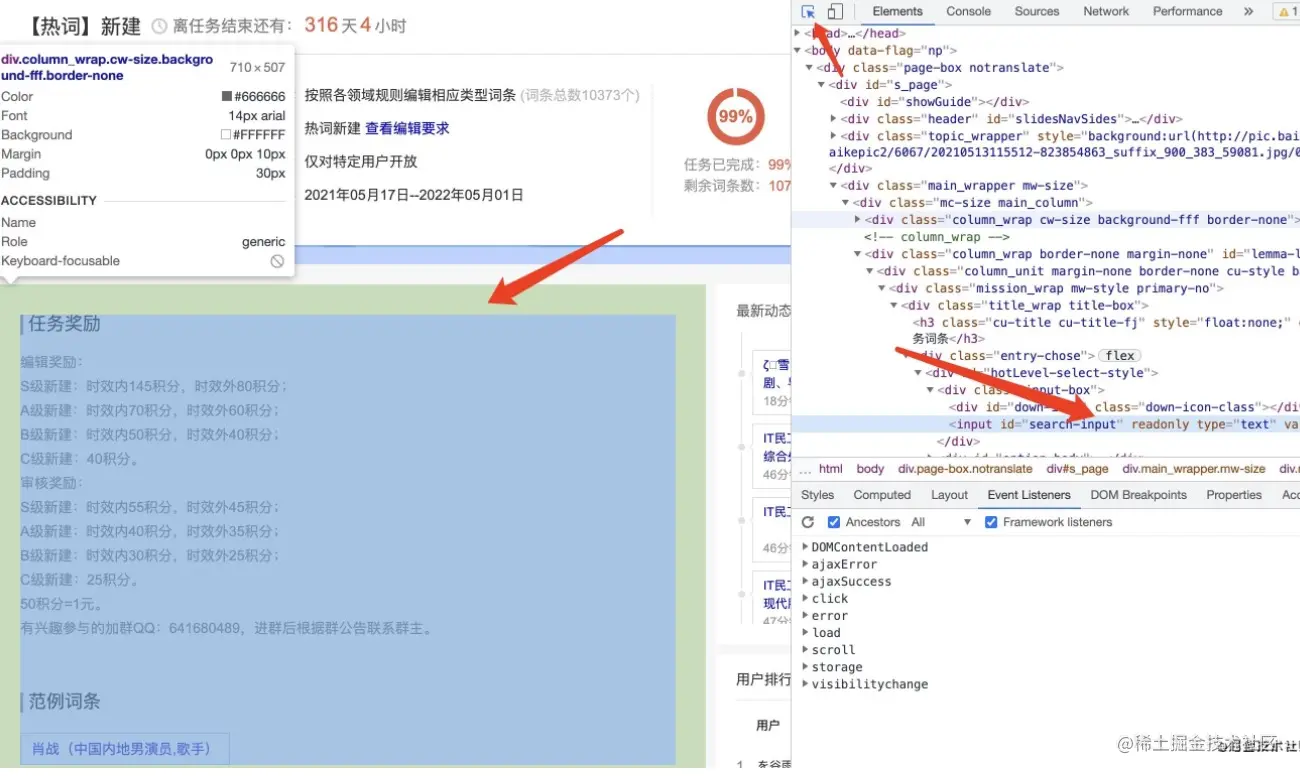
Task: Switch to the Styles pane
Action: [817, 495]
